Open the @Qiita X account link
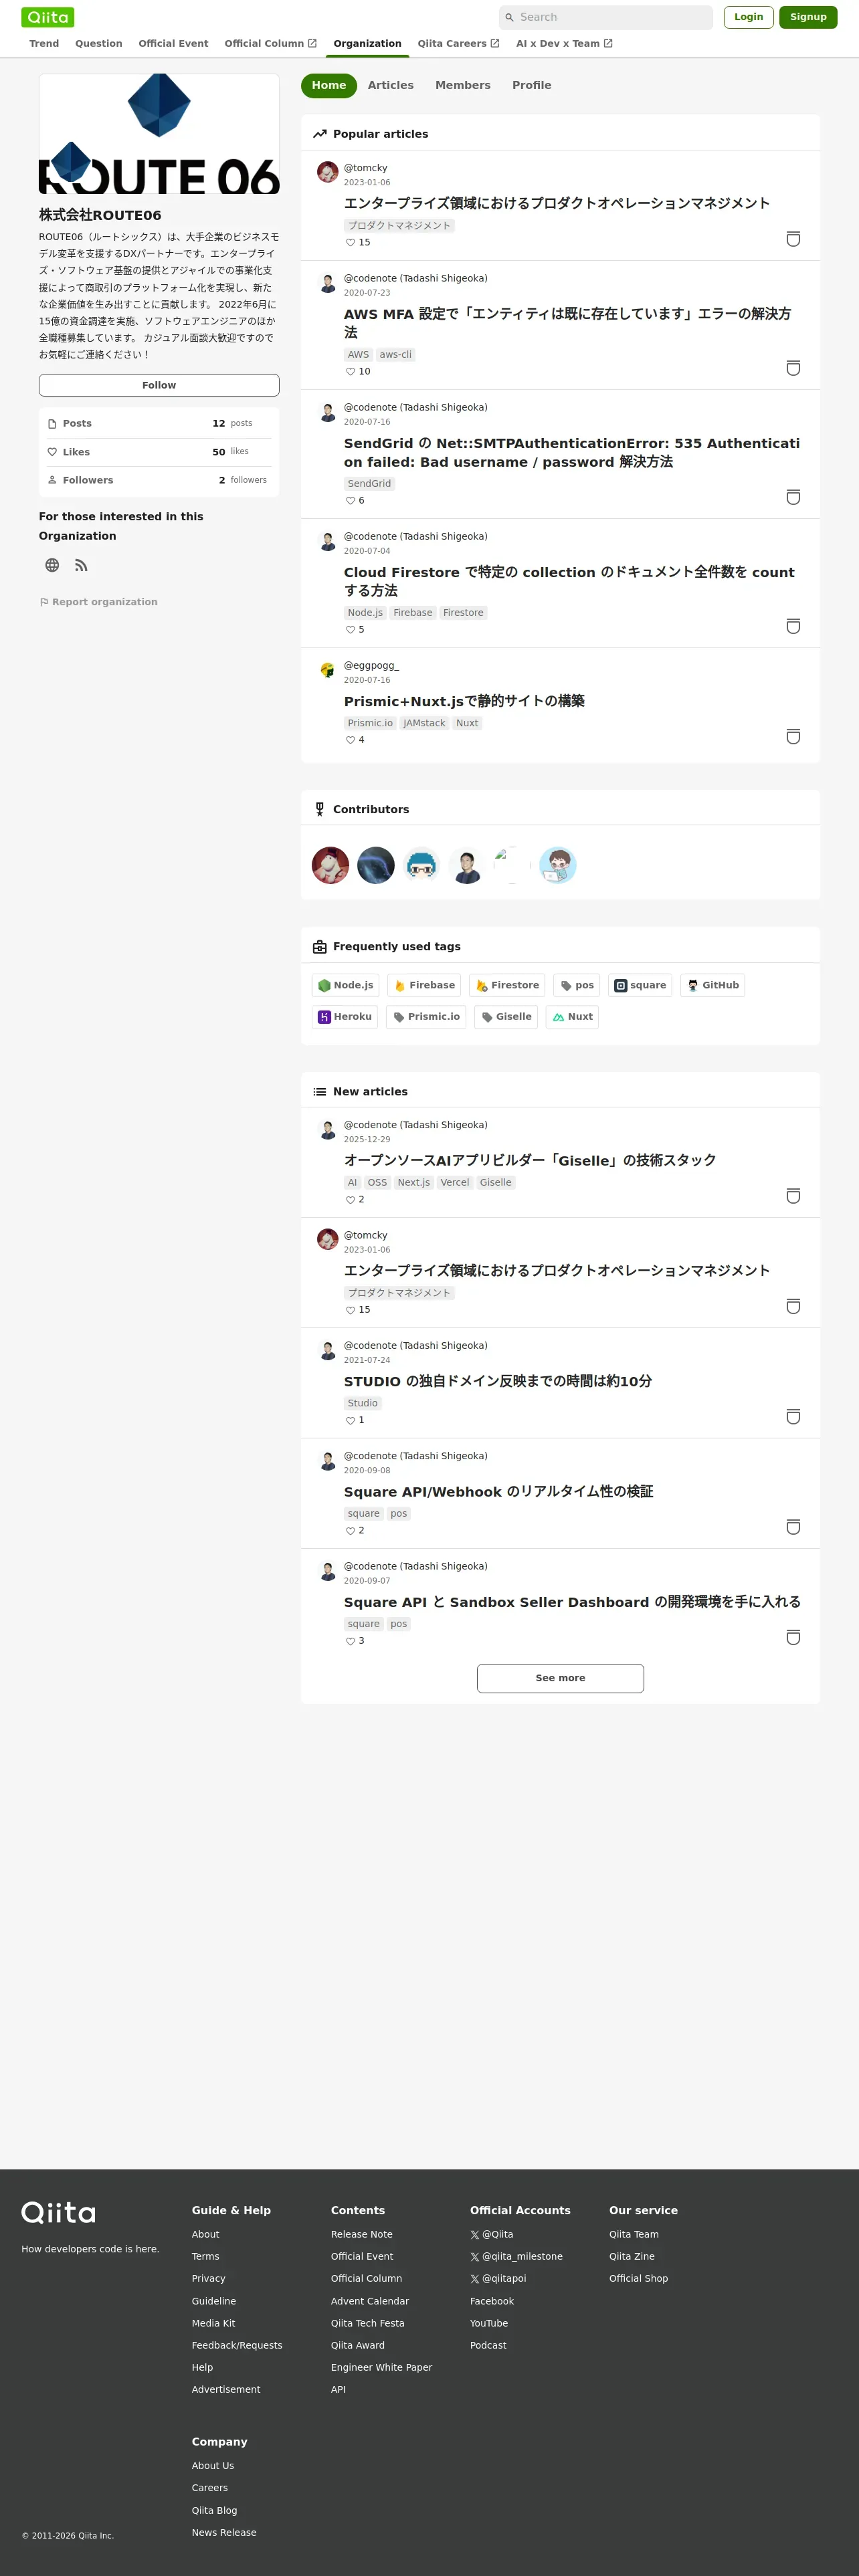This screenshot has height=2576, width=859. (x=492, y=2234)
